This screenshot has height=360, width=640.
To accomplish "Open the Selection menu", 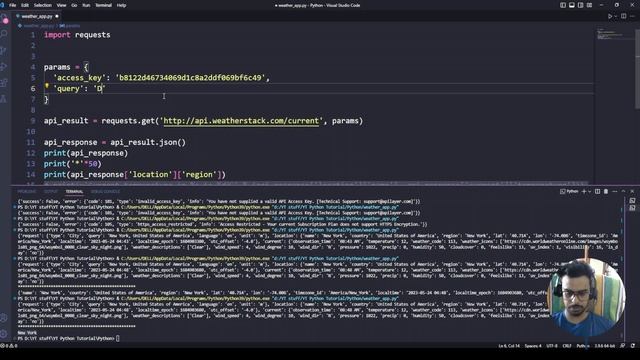I will pyautogui.click(x=42, y=5).
